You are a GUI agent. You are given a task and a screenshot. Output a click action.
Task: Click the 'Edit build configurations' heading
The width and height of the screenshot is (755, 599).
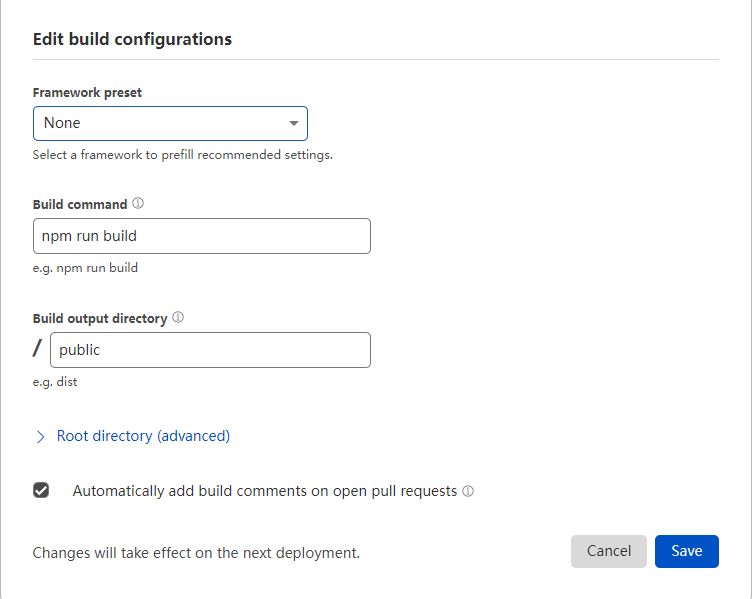click(x=132, y=39)
